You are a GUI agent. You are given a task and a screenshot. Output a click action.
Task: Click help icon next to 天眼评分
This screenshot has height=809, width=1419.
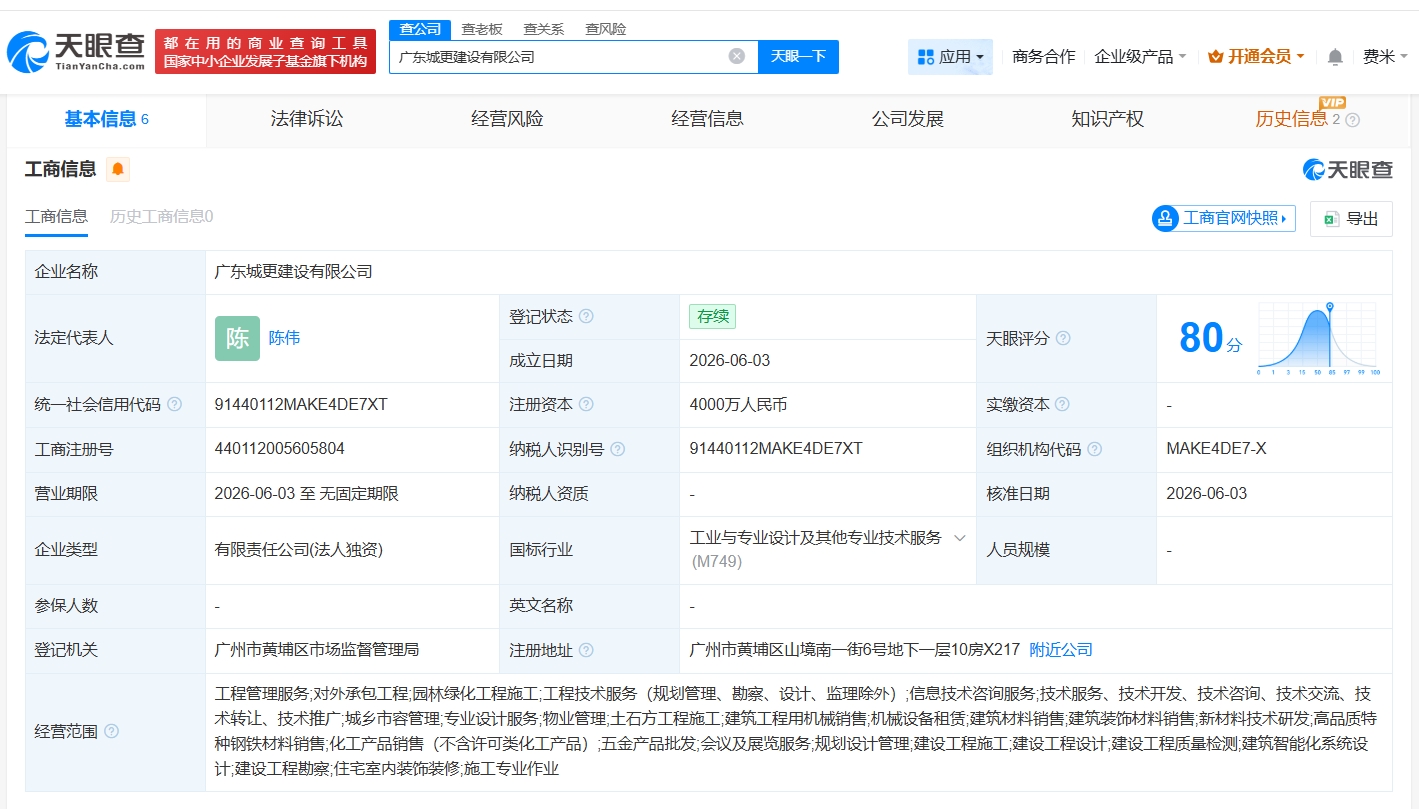point(1063,338)
